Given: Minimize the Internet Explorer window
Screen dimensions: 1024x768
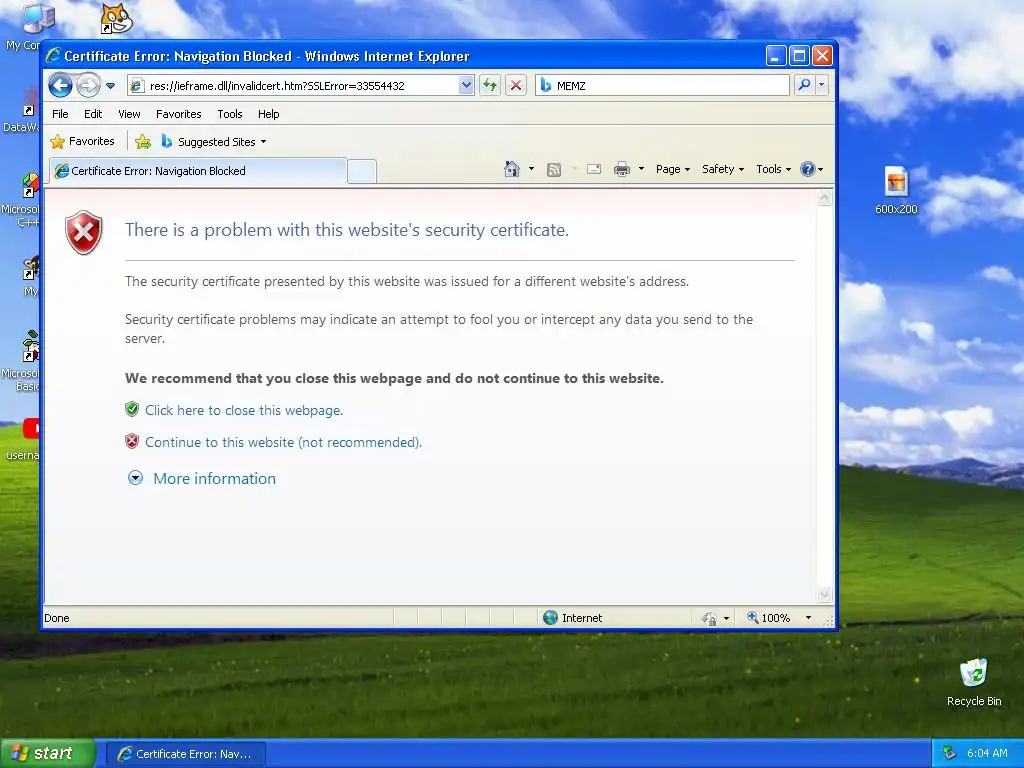Looking at the screenshot, I should [x=775, y=56].
